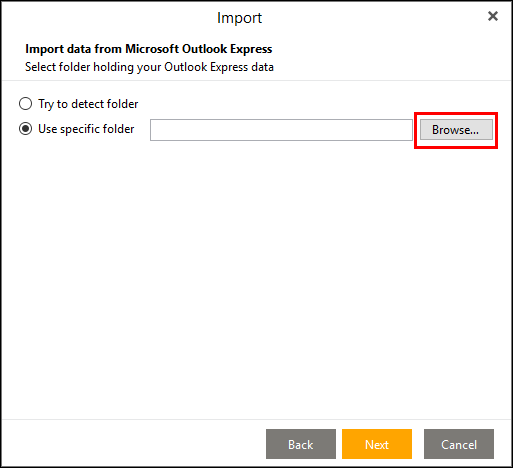Click the 'Import data from Microsoft Outlook Express' heading
Screen dimensions: 513x468
click(x=149, y=49)
